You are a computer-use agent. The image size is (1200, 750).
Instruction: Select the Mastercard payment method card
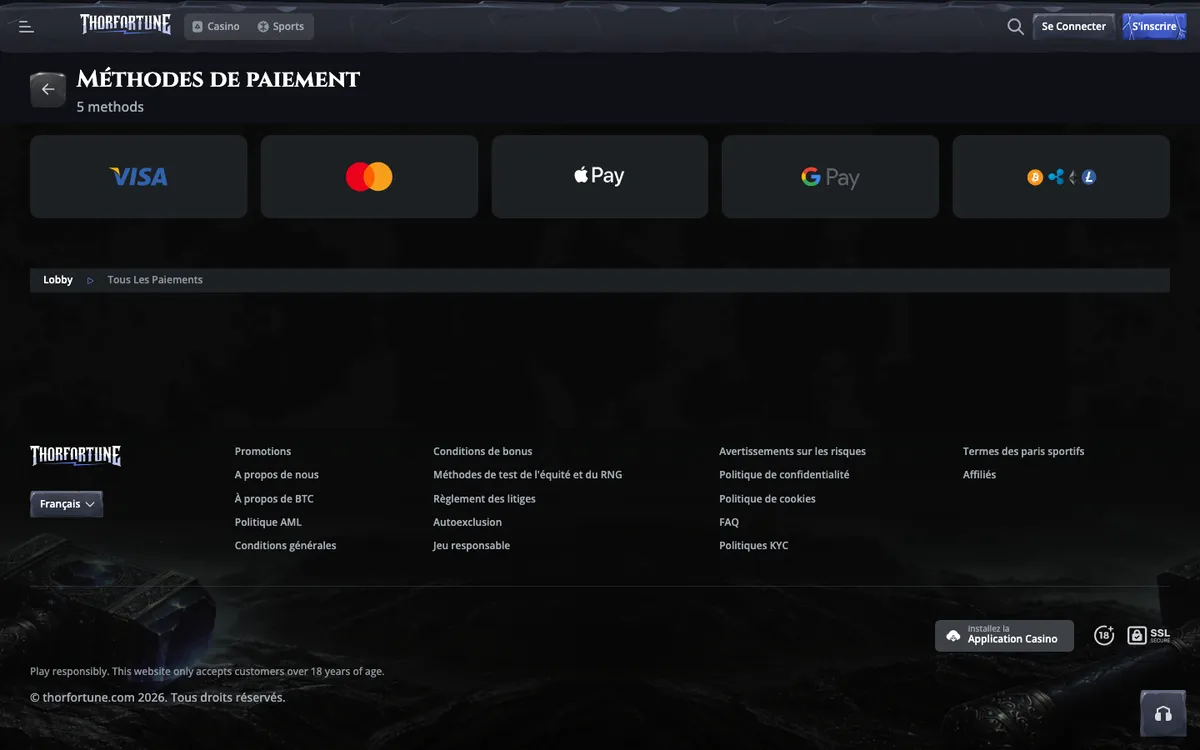[x=369, y=177]
